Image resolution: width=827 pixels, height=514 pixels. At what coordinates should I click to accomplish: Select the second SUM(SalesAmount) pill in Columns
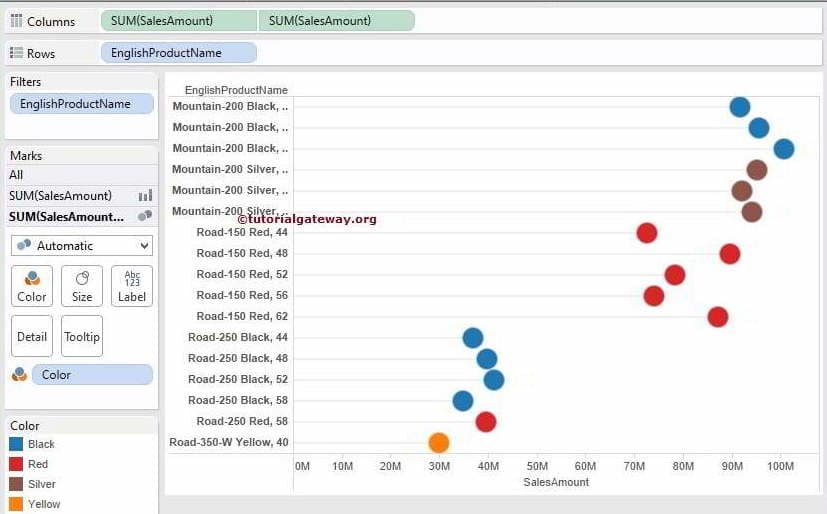tap(336, 21)
